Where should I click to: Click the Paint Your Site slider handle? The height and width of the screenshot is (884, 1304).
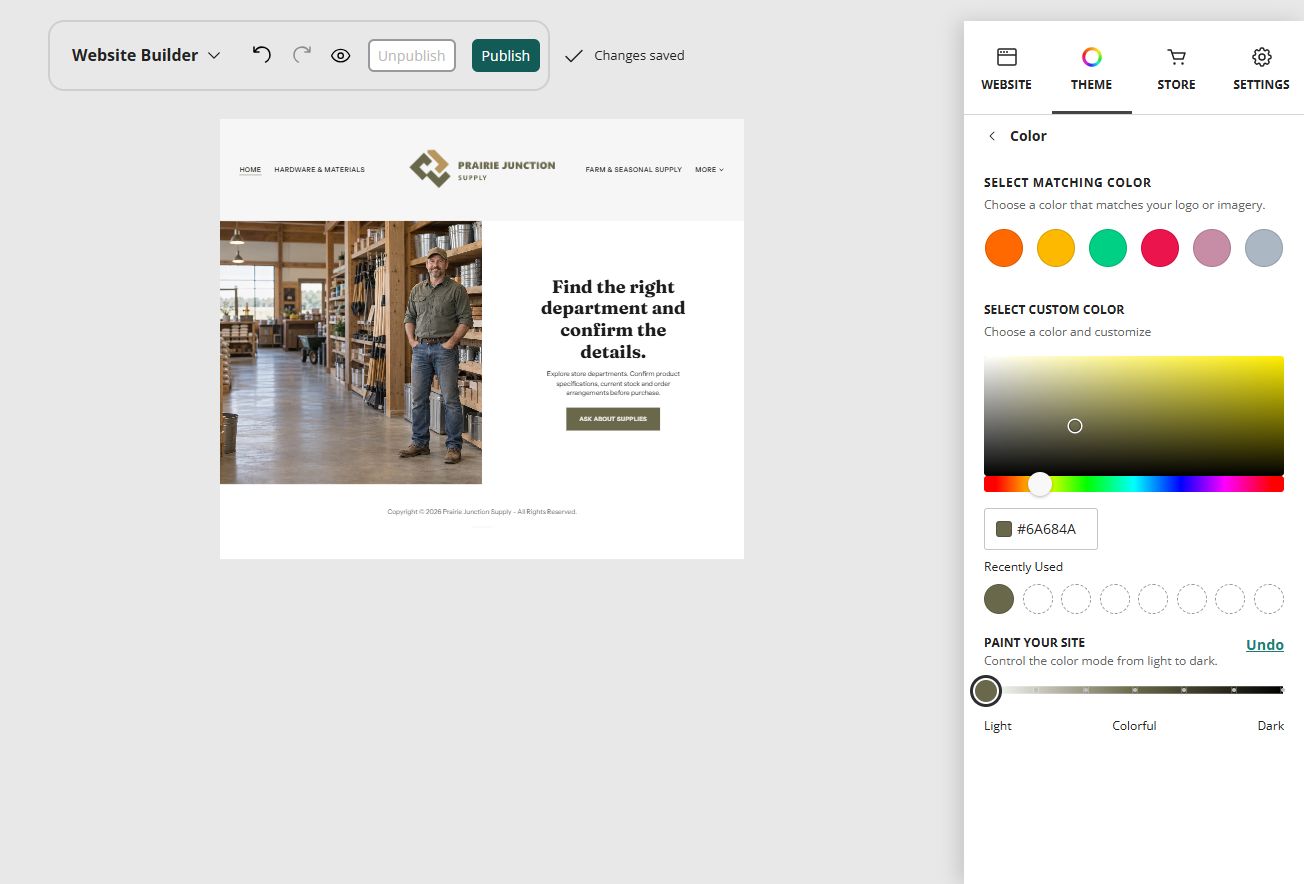point(986,690)
